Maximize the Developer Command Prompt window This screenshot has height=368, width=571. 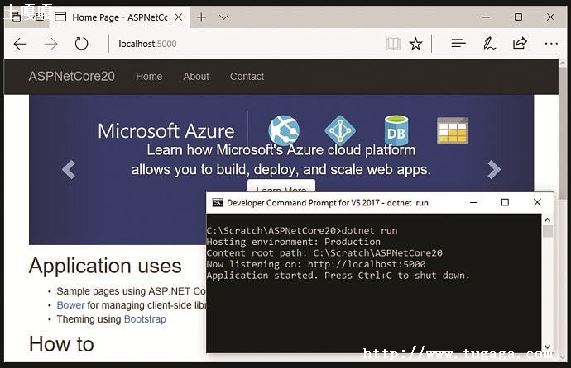click(505, 202)
